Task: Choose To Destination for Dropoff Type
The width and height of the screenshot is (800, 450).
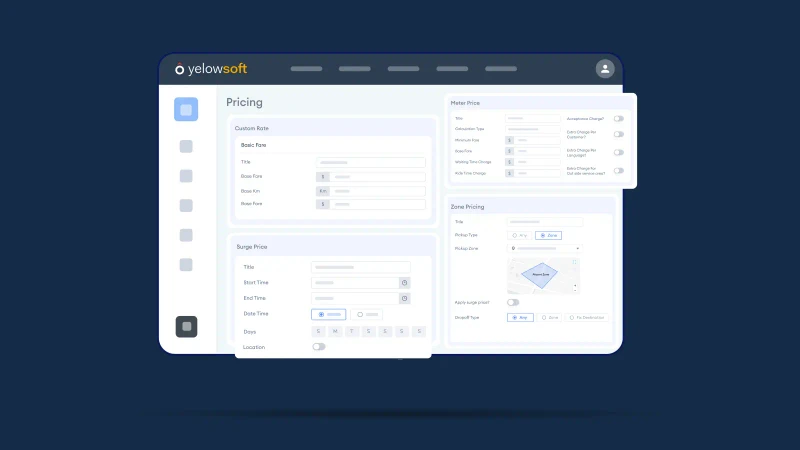Action: [x=586, y=317]
